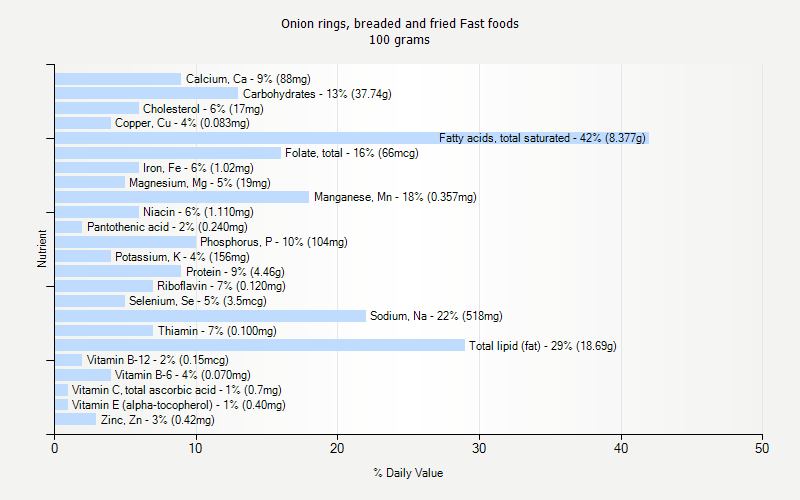The width and height of the screenshot is (800, 500).
Task: Select the Calcium, Ca - 9% (88mg) label
Action: click(248, 79)
